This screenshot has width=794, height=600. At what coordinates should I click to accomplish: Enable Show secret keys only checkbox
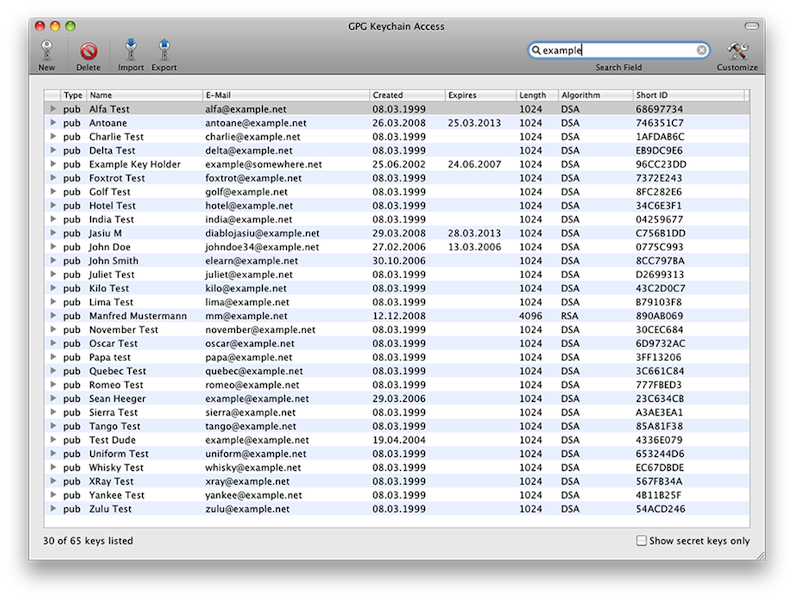point(642,541)
